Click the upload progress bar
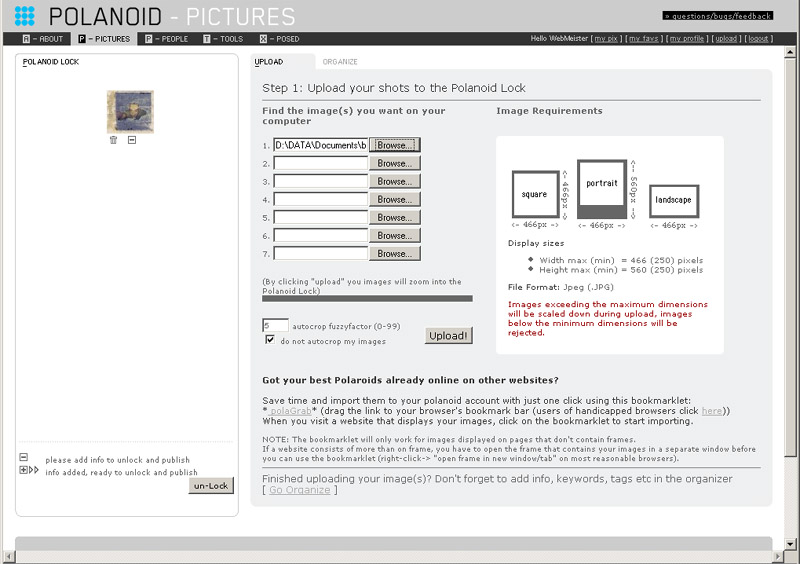800x564 pixels. tap(367, 299)
